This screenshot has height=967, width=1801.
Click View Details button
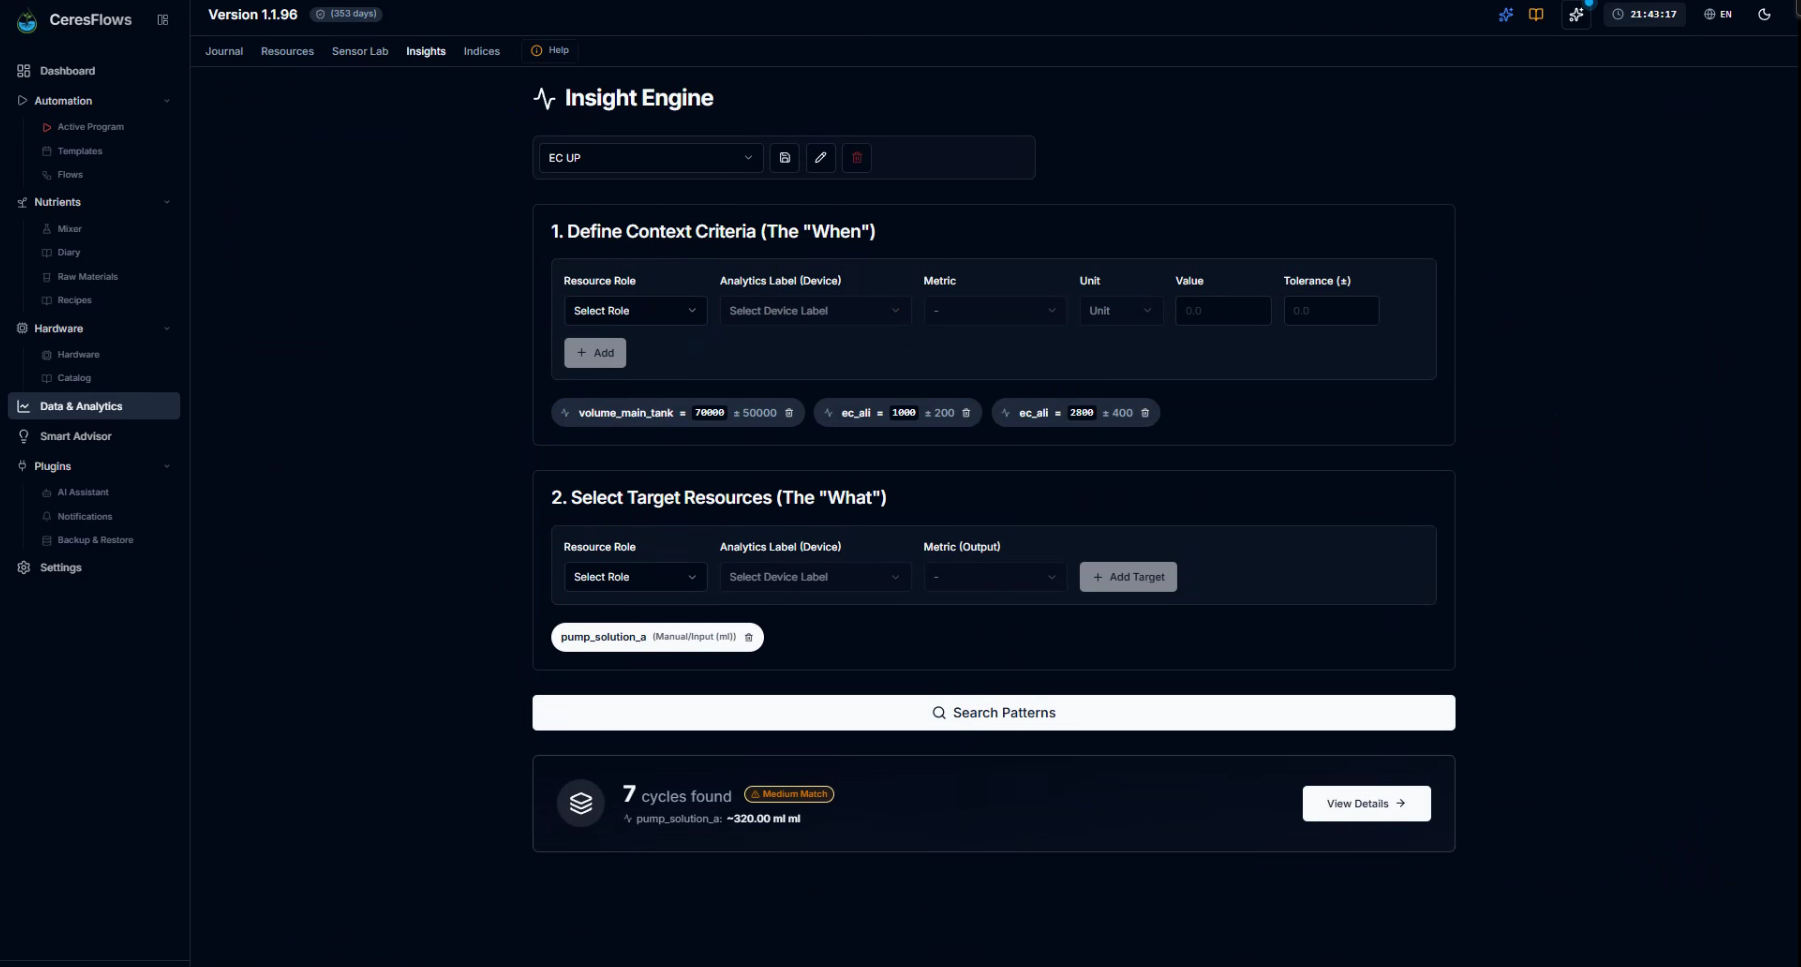point(1366,804)
